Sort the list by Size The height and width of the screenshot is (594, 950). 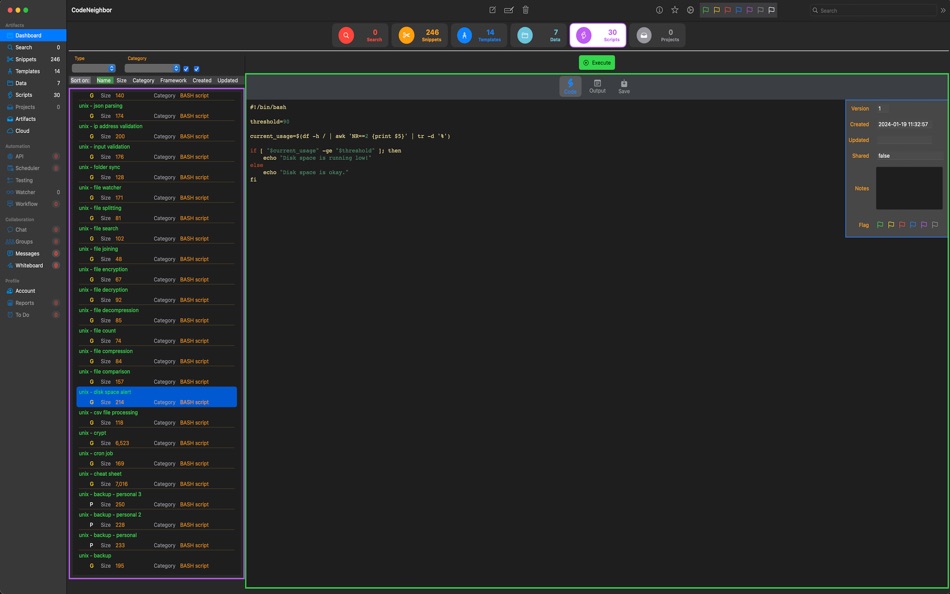coord(121,80)
